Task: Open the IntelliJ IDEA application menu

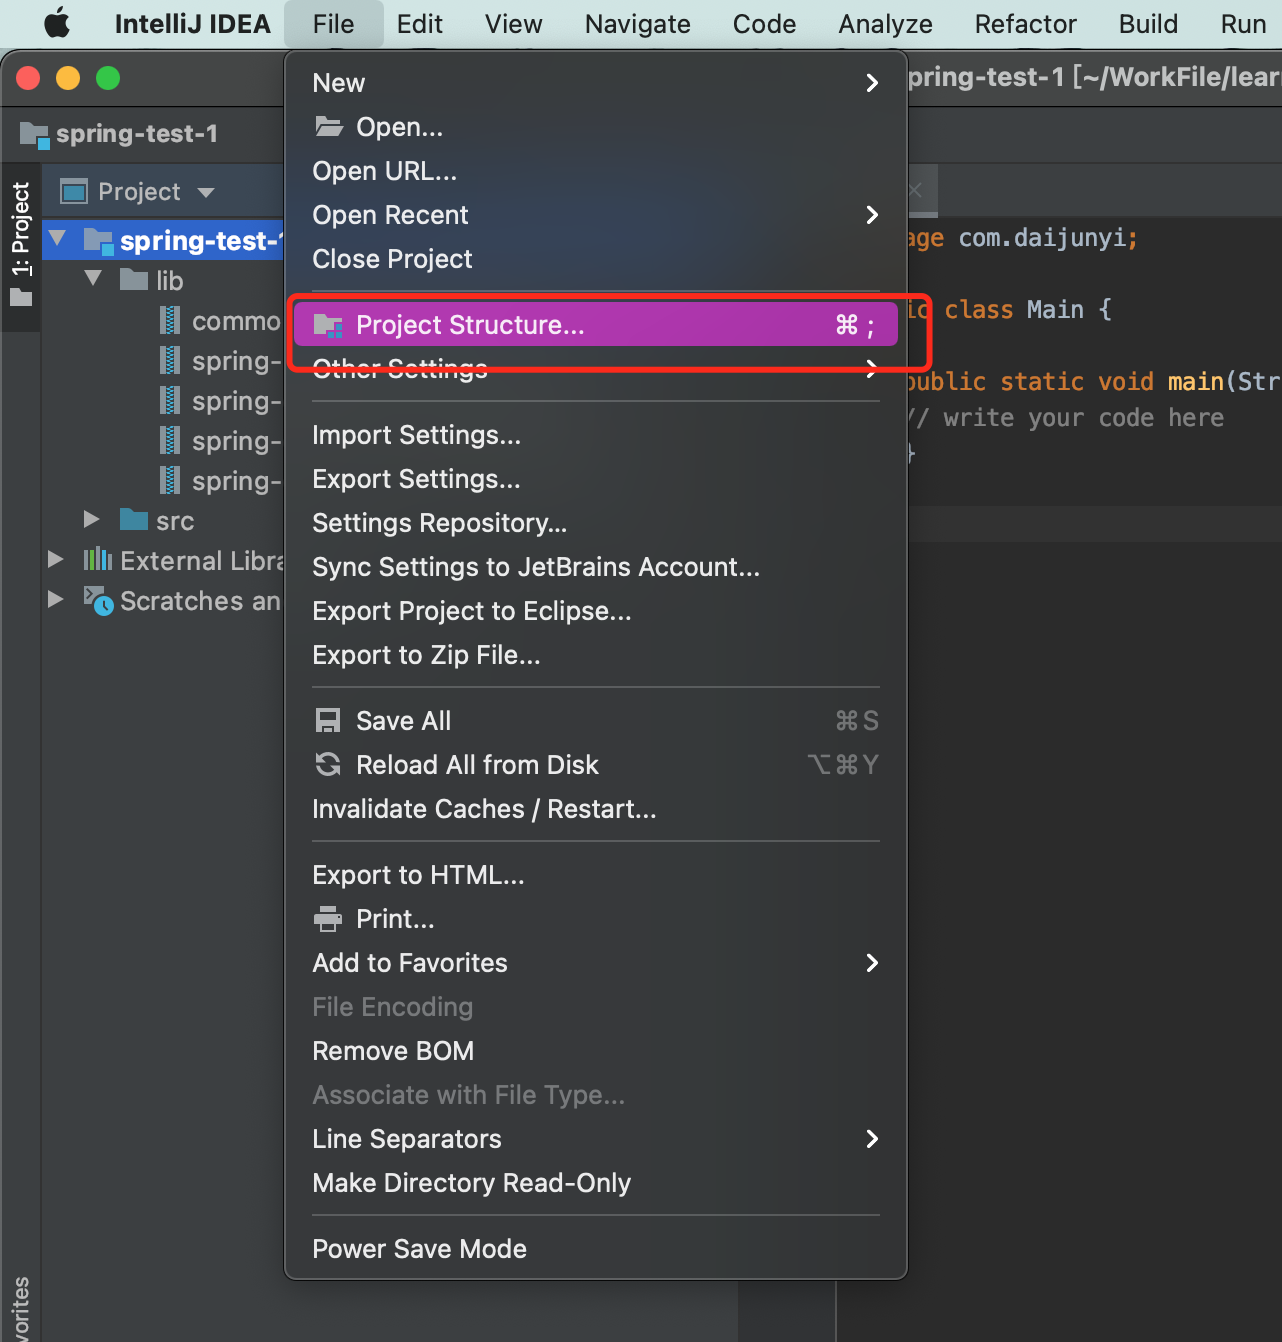Action: 192,24
